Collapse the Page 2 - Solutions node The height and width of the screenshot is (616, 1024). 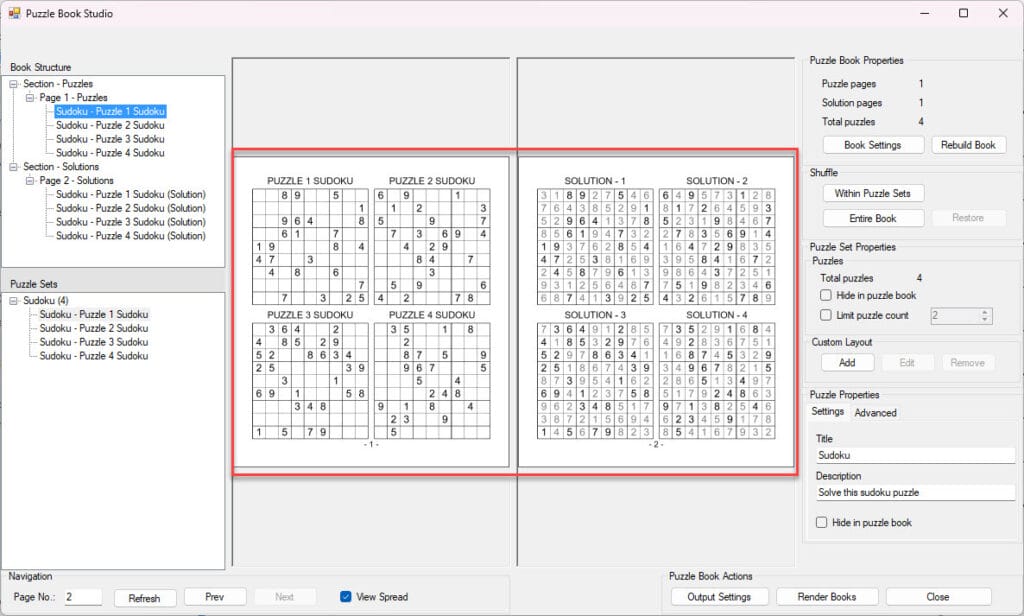pyautogui.click(x=30, y=181)
